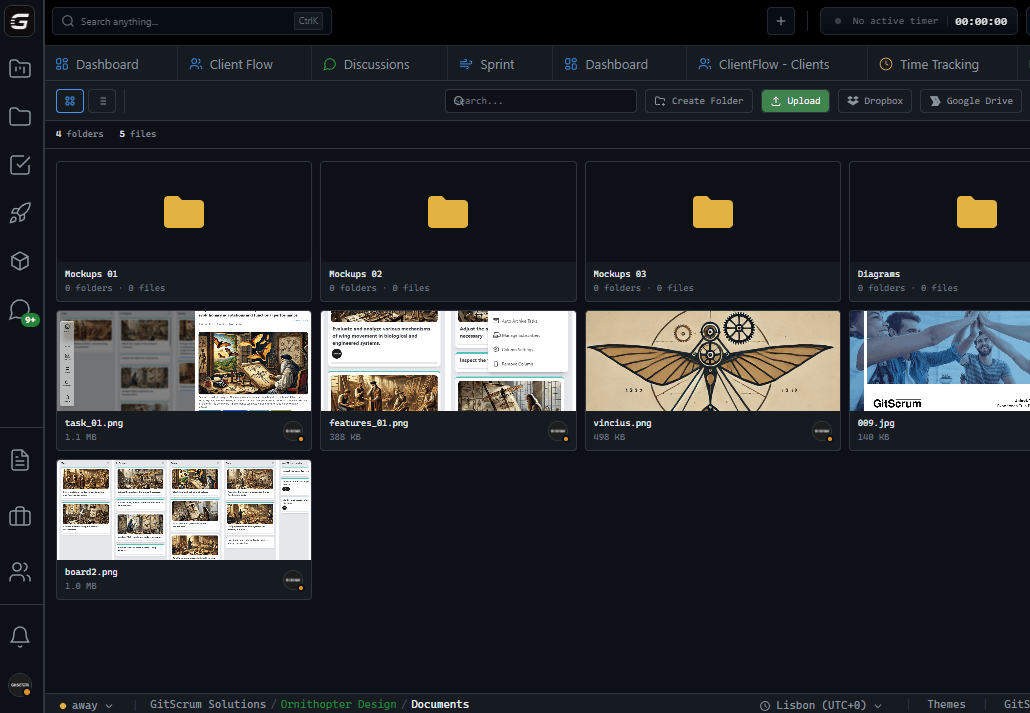The width and height of the screenshot is (1030, 713).
Task: Click the green Upload button
Action: [x=795, y=100]
